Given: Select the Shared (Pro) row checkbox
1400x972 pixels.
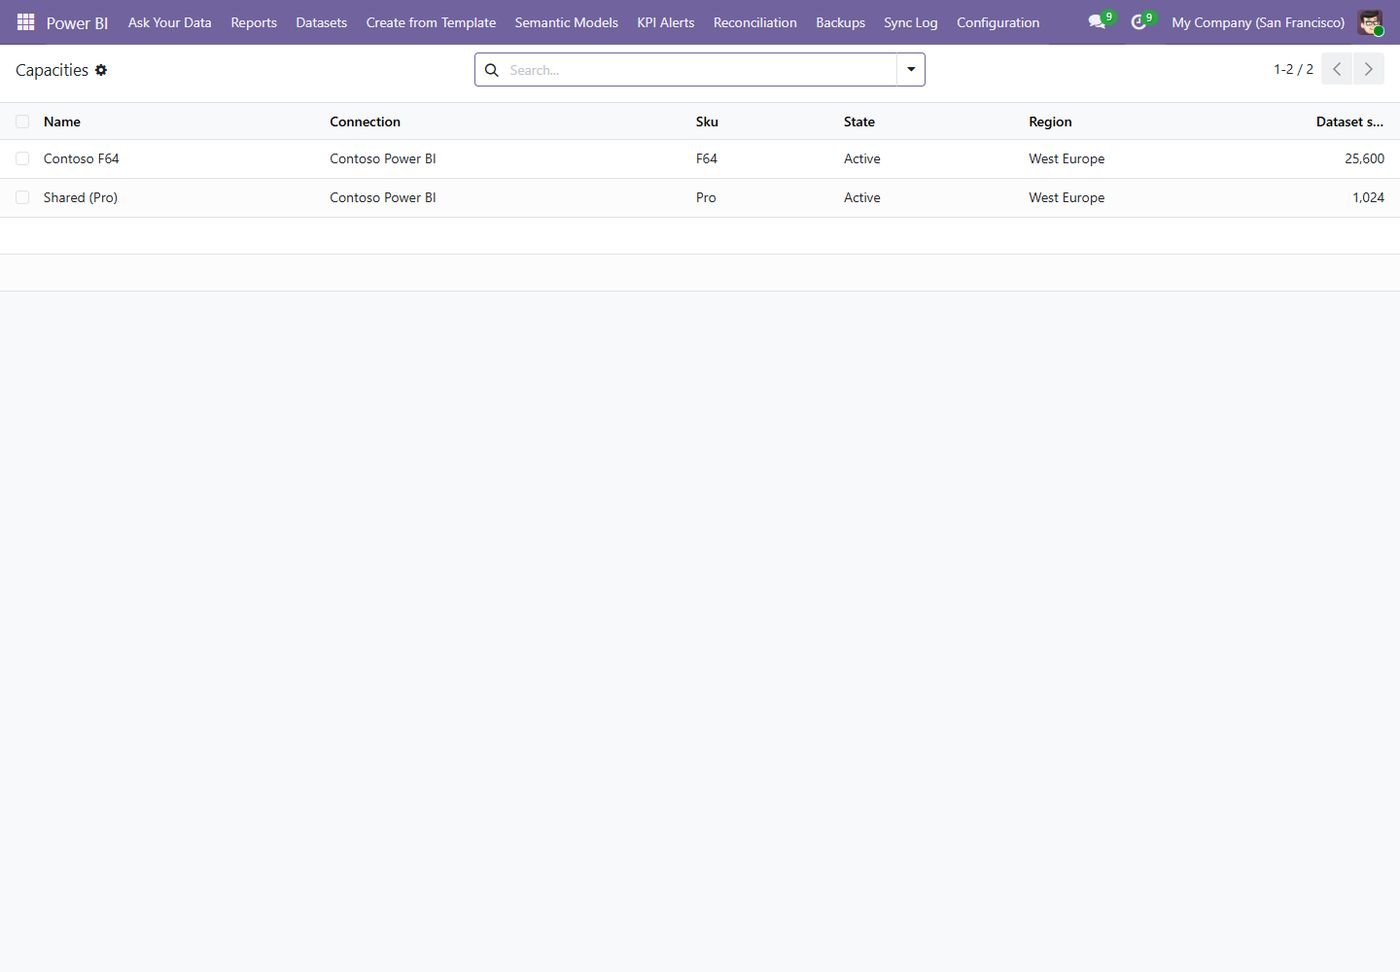Looking at the screenshot, I should pos(22,198).
